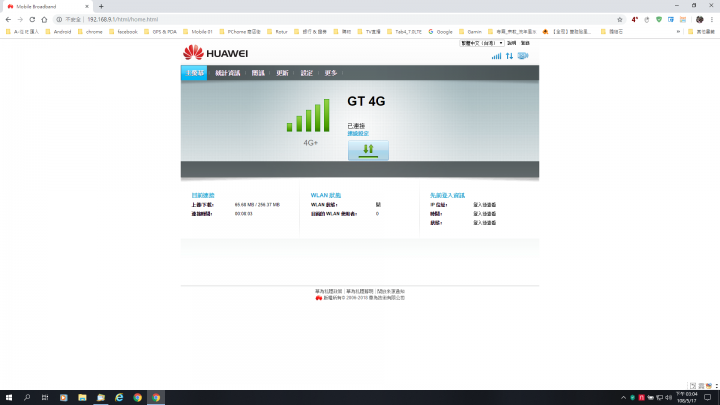Screen dimensions: 720x405
Task: Click the 連線設定 connection settings link
Action: pyautogui.click(x=358, y=134)
